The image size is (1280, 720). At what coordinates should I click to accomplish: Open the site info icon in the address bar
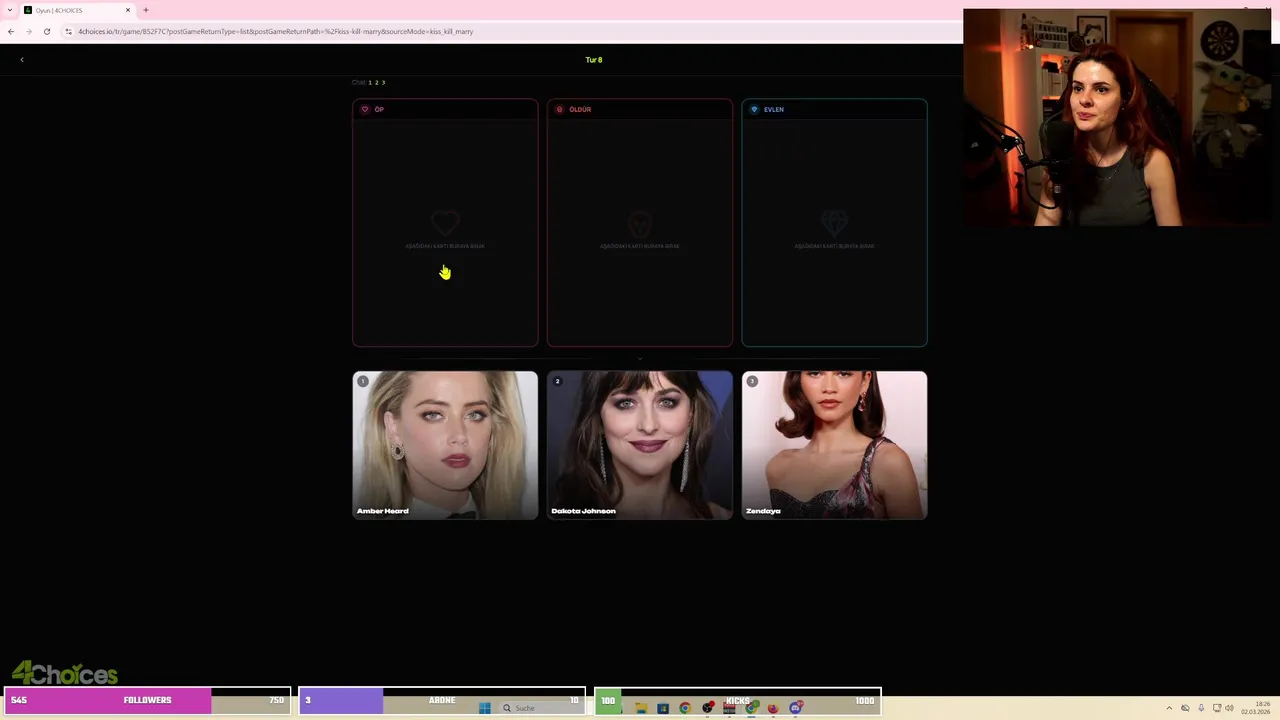pyautogui.click(x=68, y=31)
